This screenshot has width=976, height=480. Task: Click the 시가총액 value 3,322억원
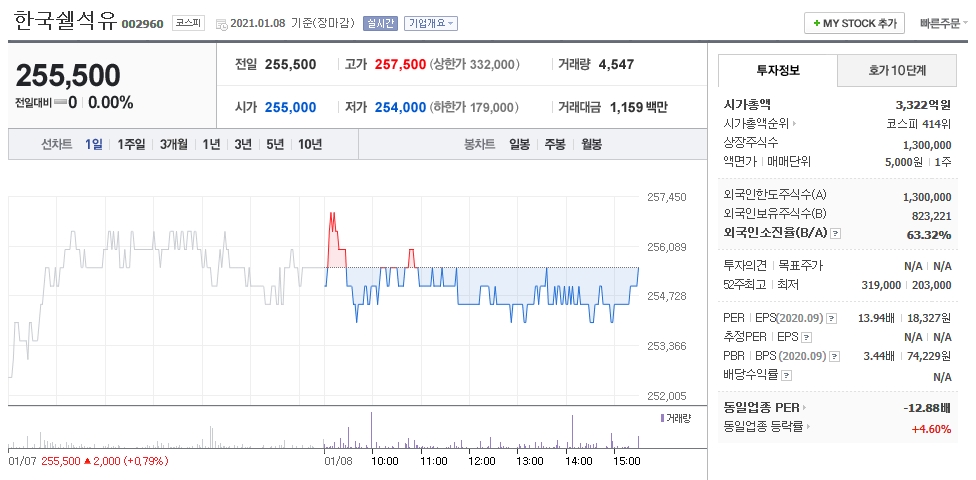[x=923, y=105]
